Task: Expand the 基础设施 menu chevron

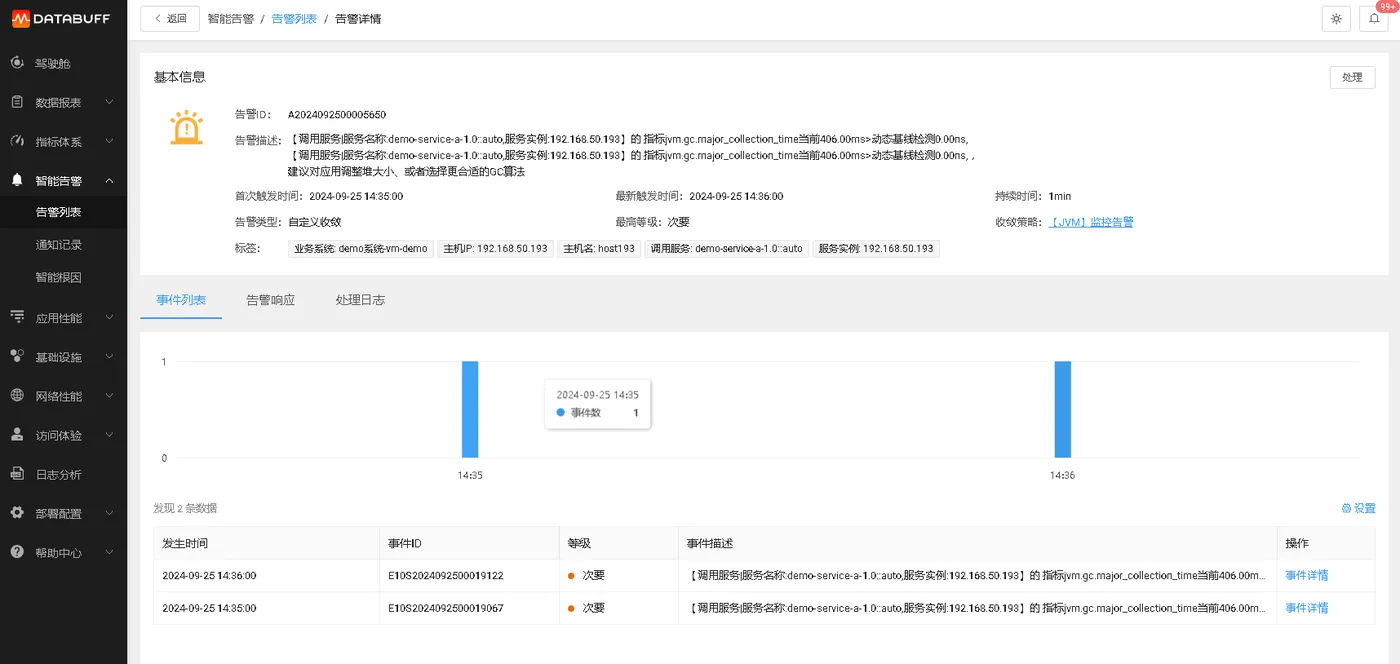Action: (x=109, y=356)
